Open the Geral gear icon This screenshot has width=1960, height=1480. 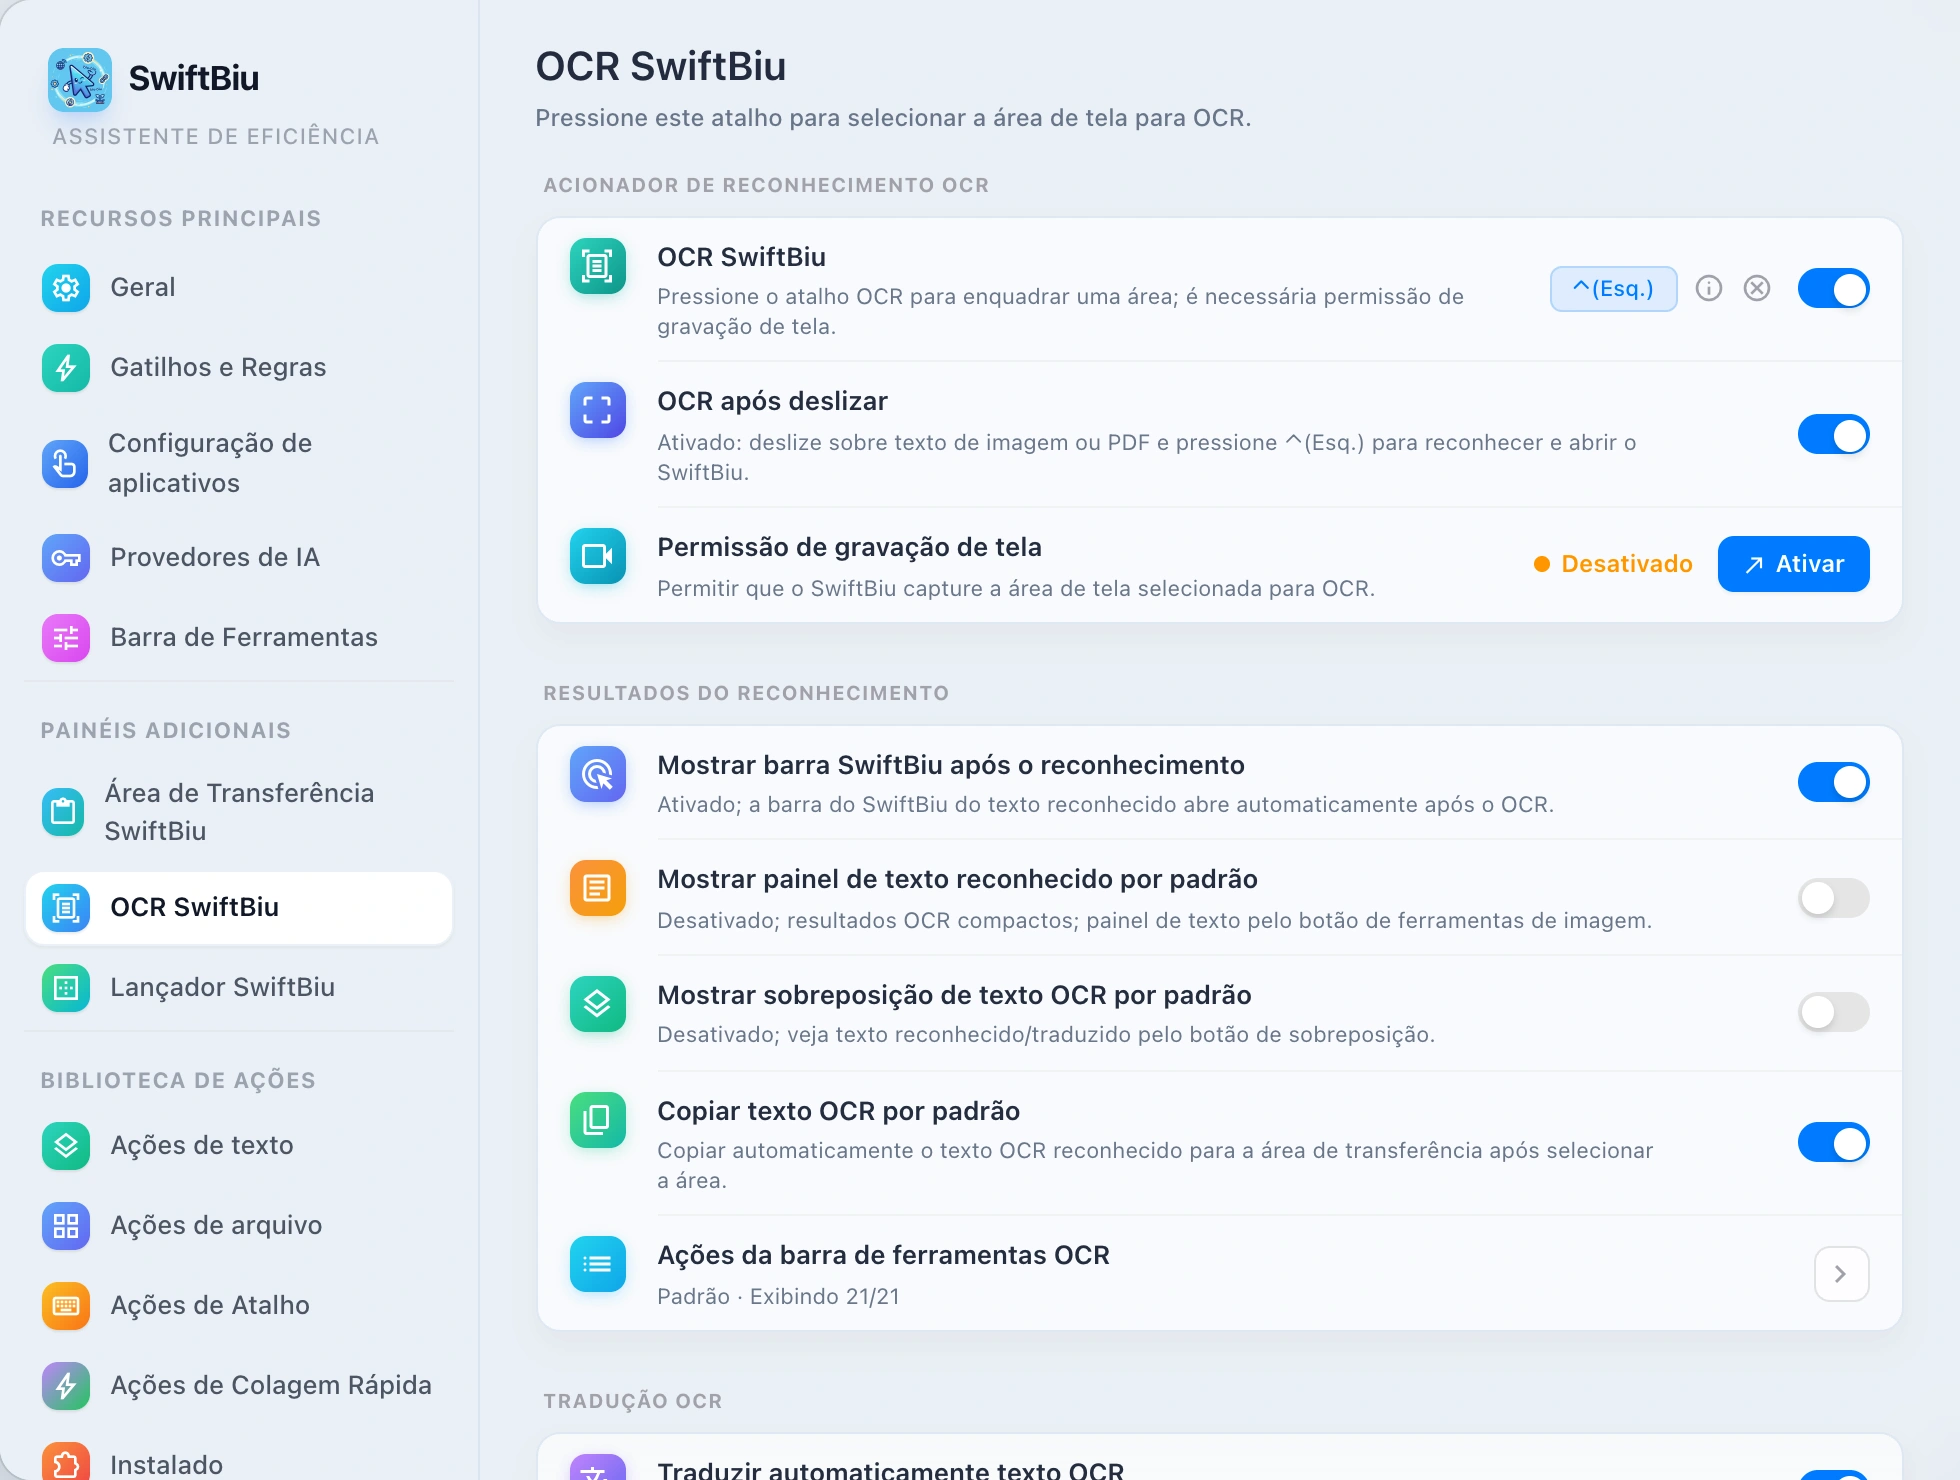[x=66, y=288]
